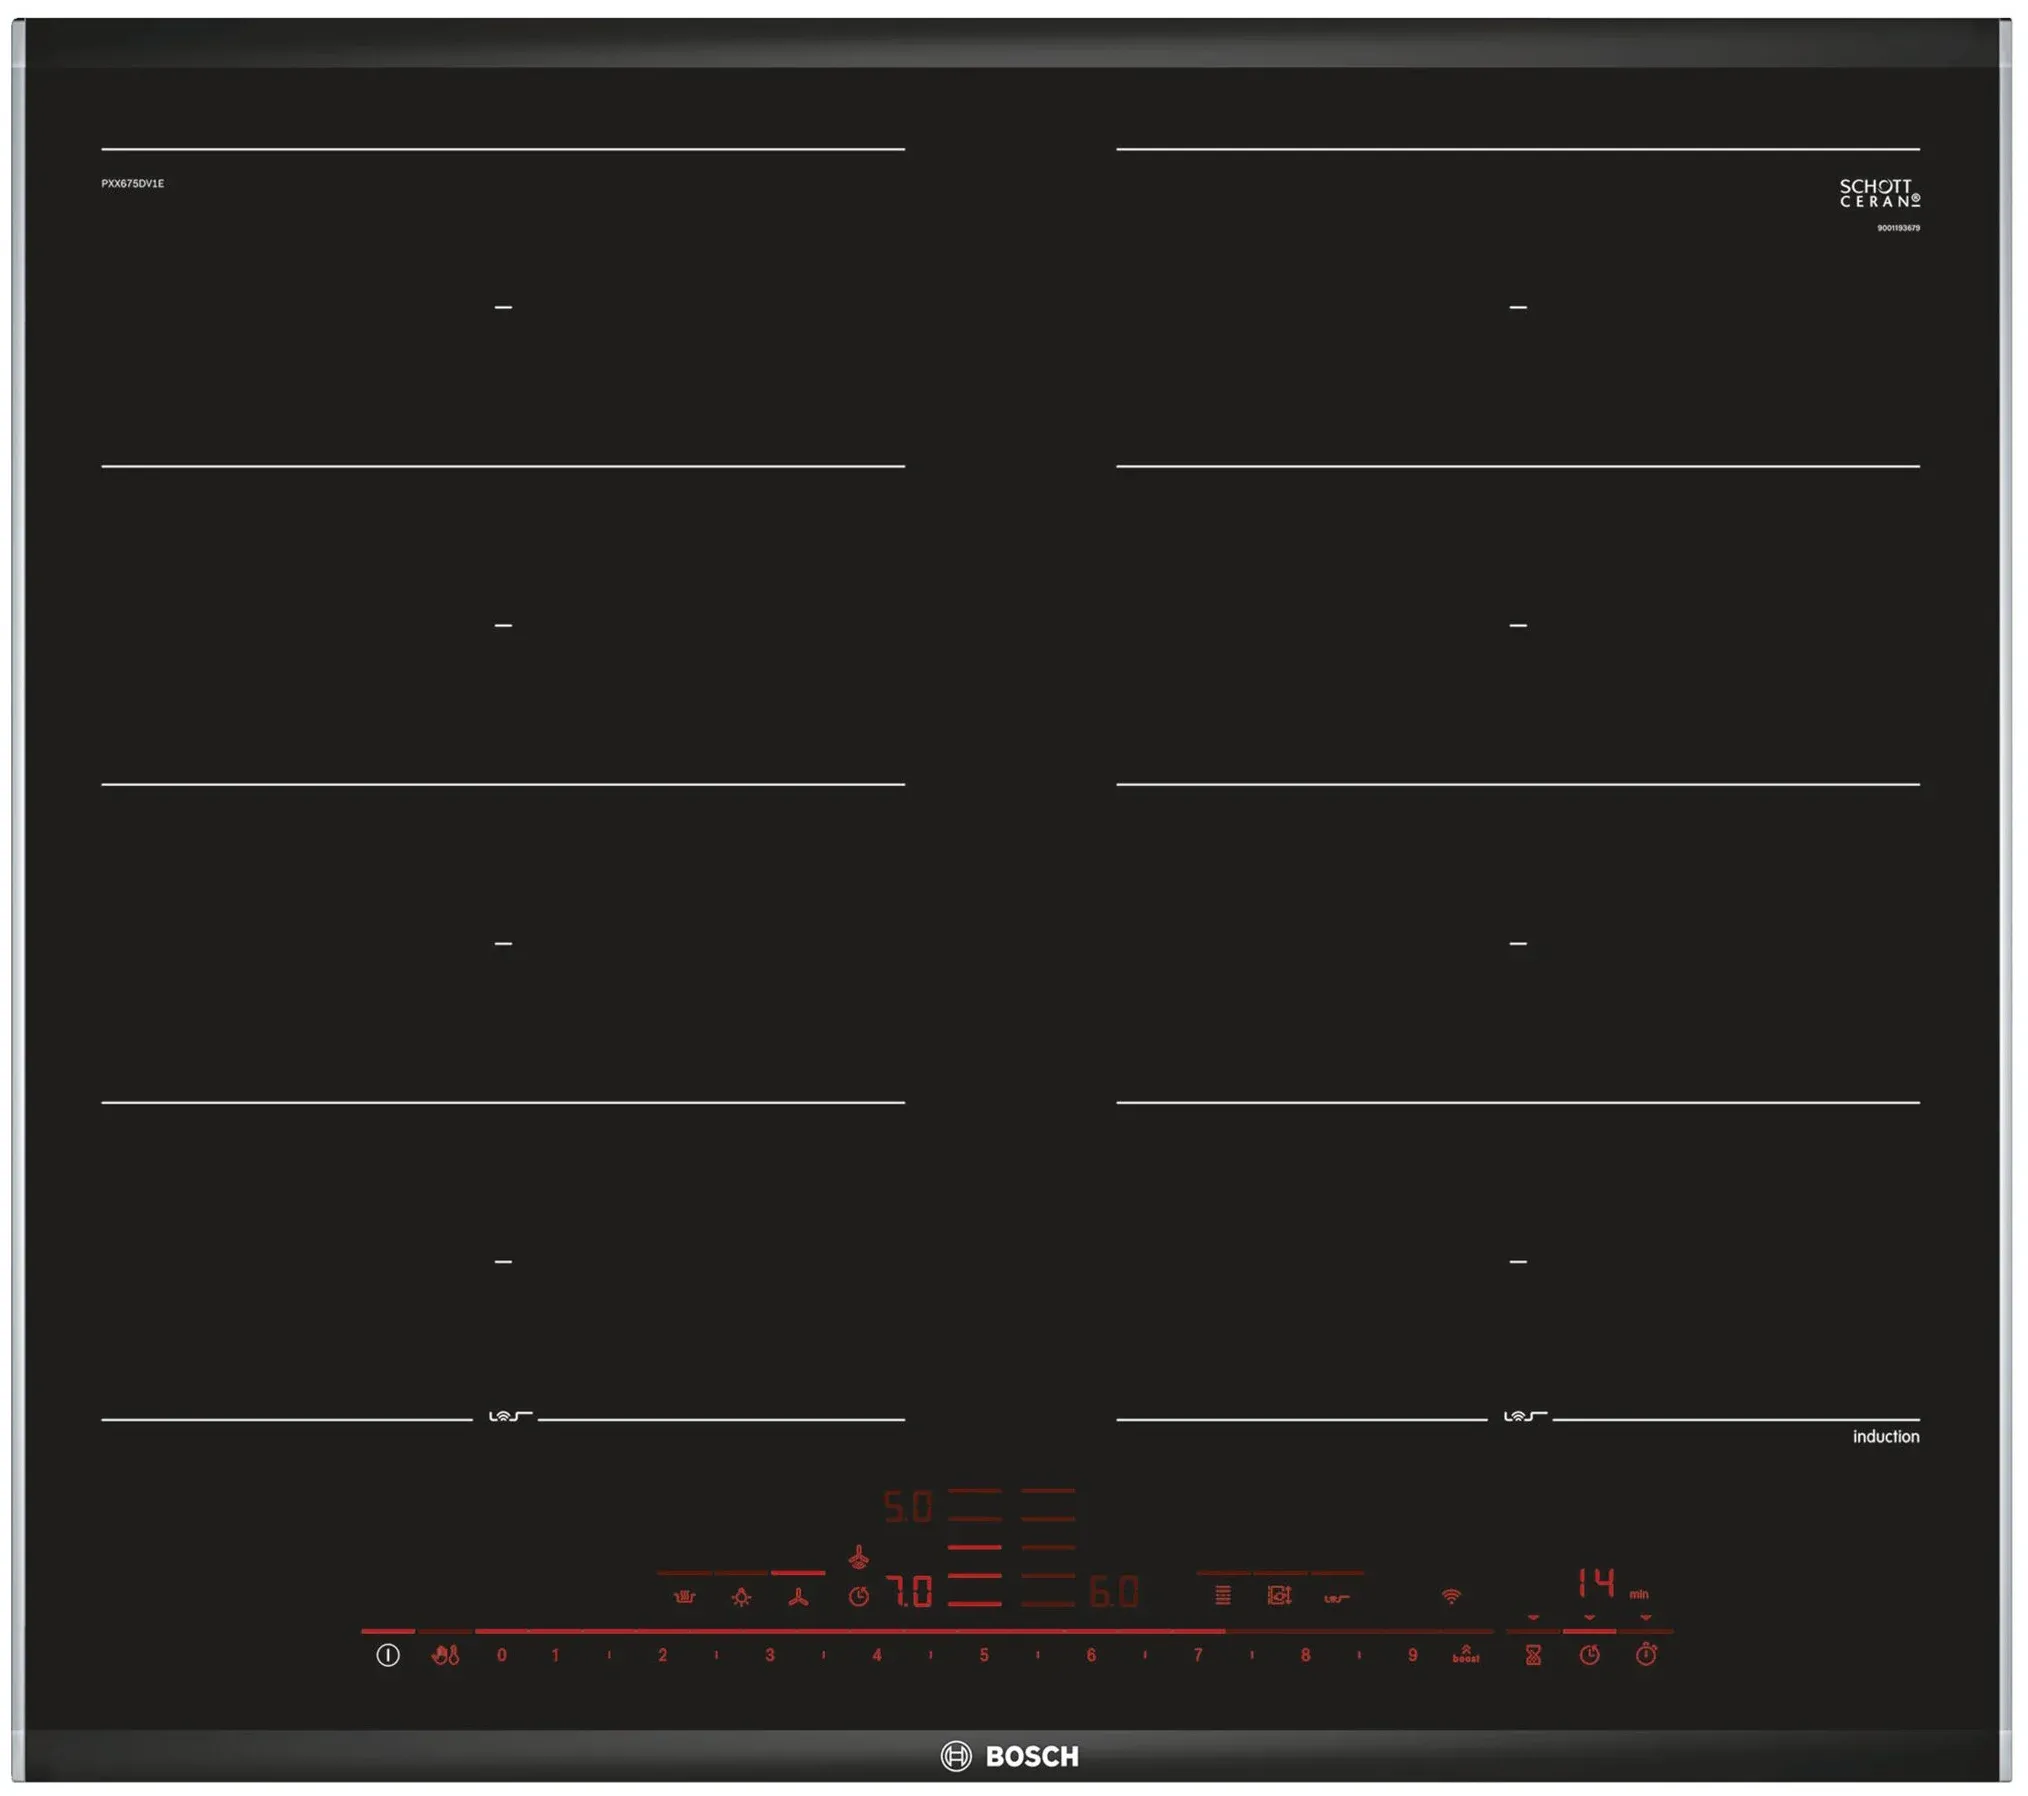The image size is (2028, 1796).
Task: Set power slider to level 0
Action: click(502, 1655)
